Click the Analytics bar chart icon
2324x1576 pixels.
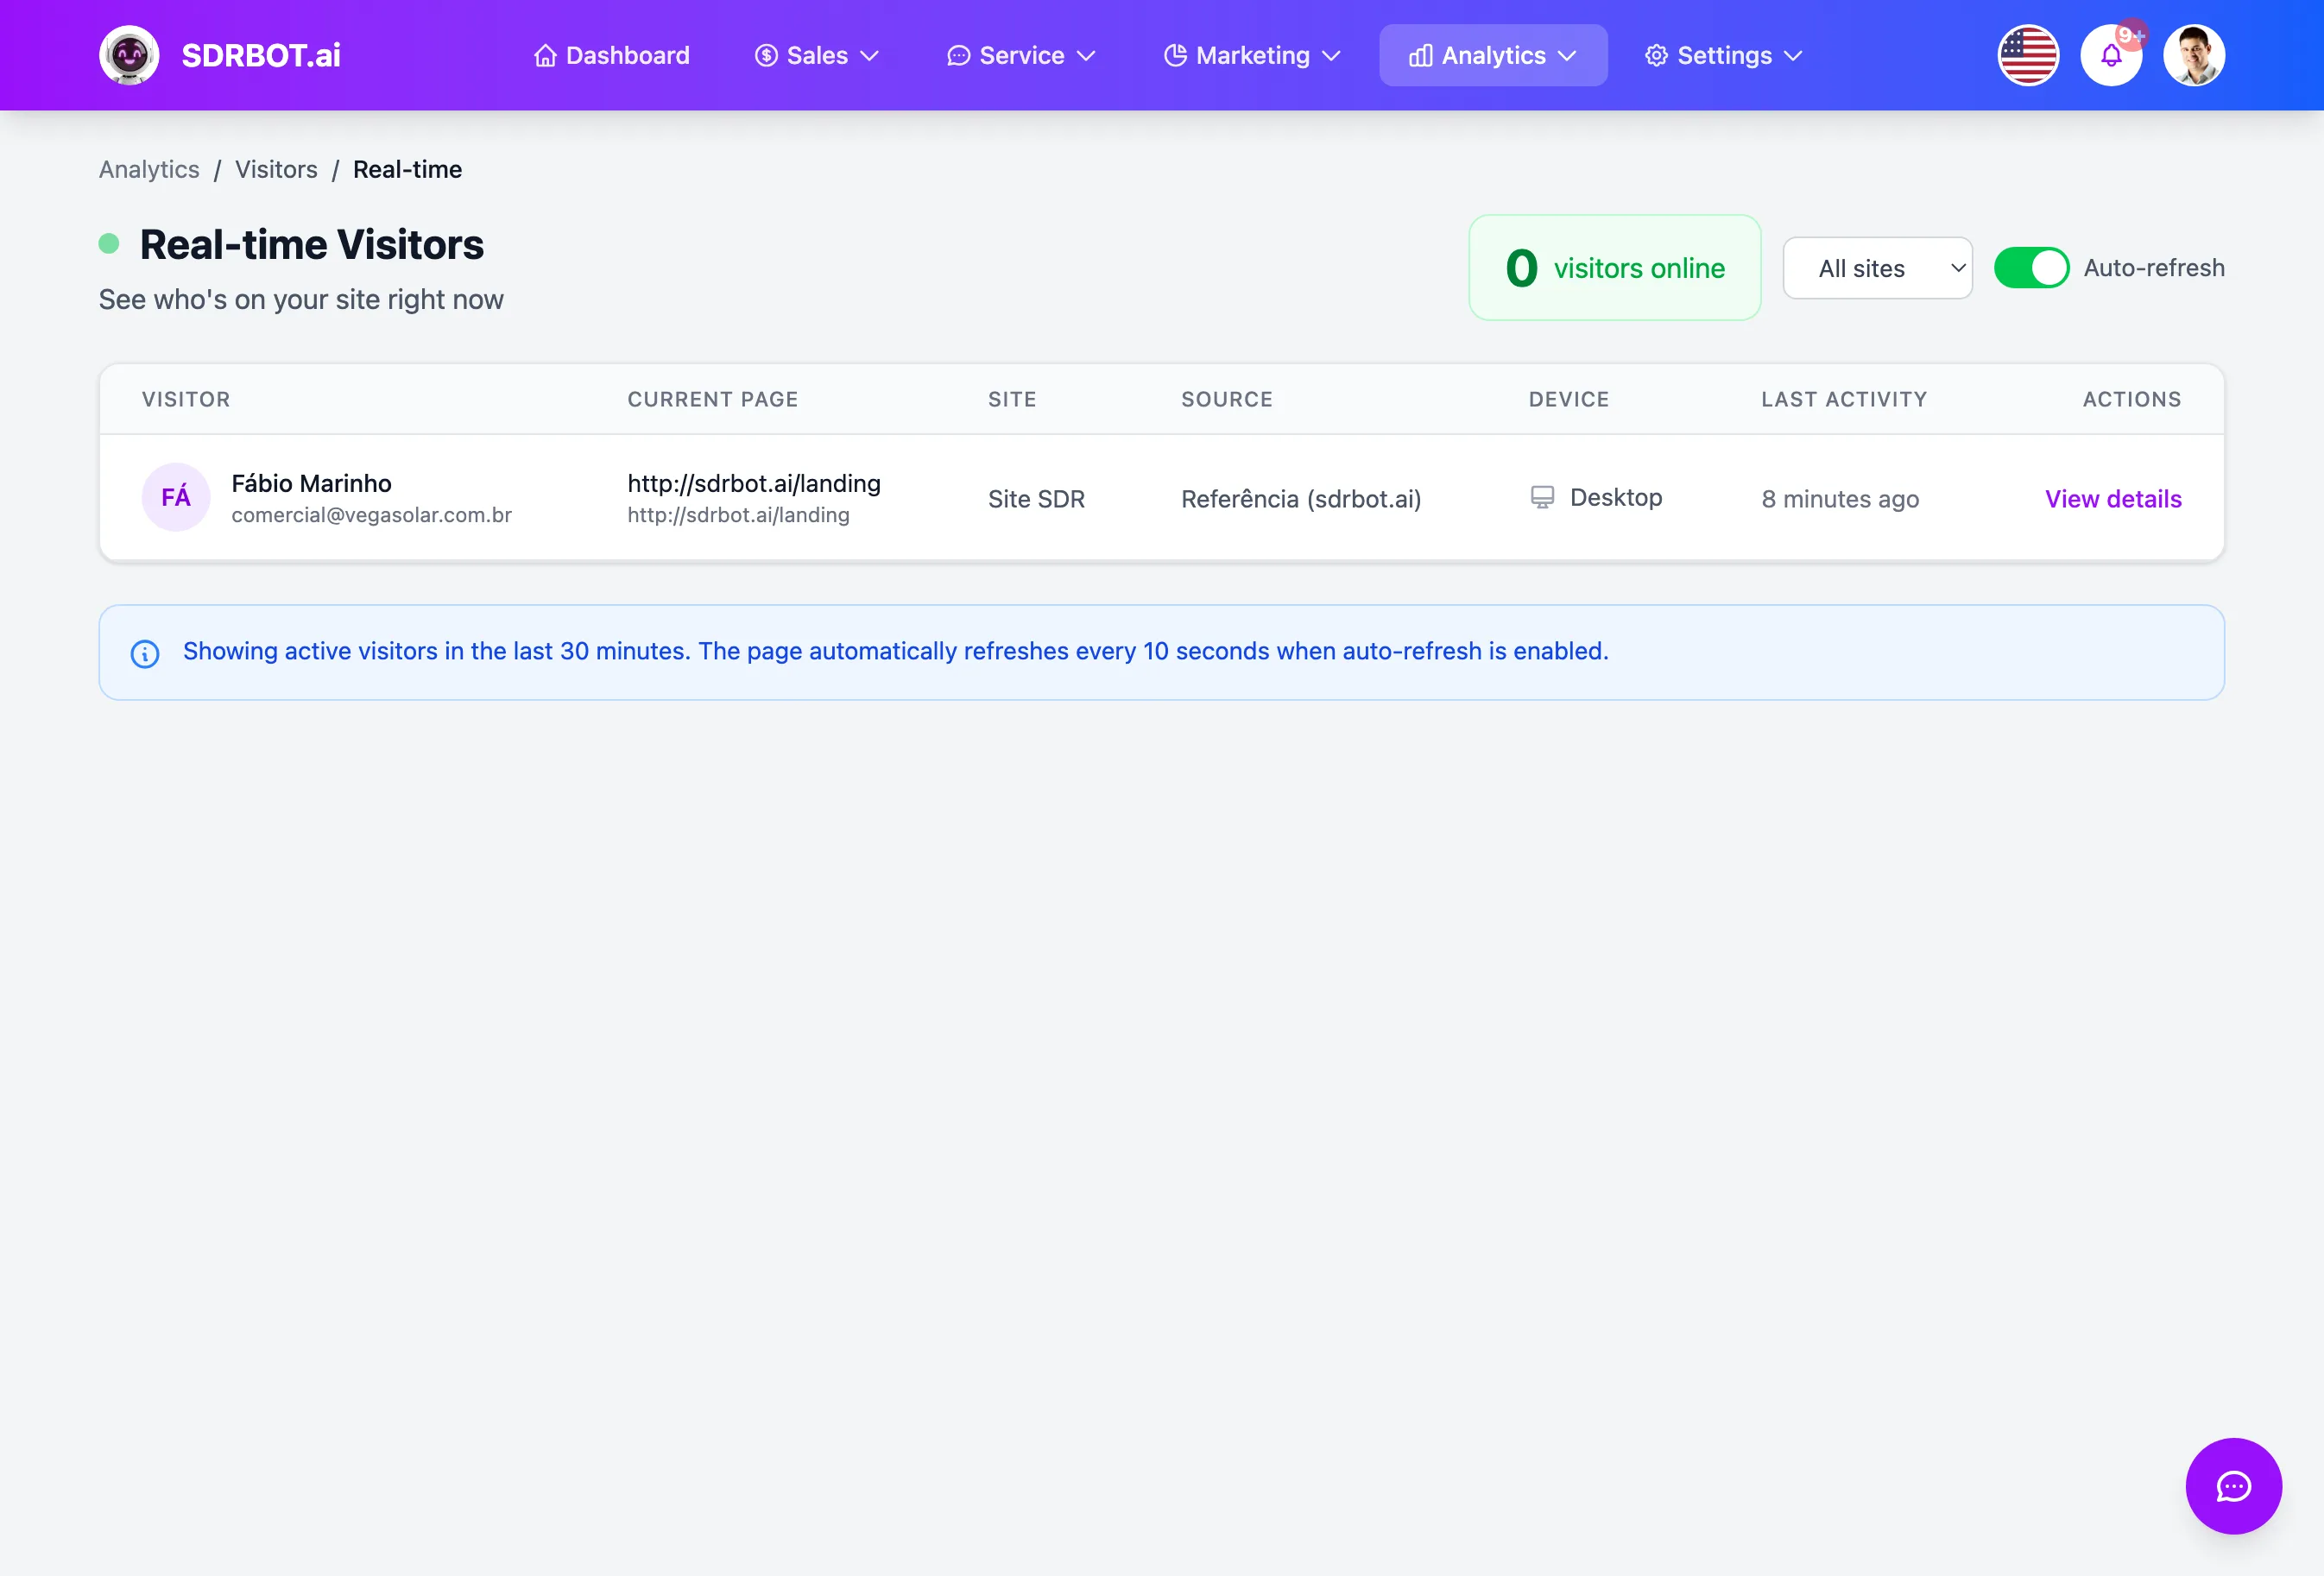click(1421, 56)
